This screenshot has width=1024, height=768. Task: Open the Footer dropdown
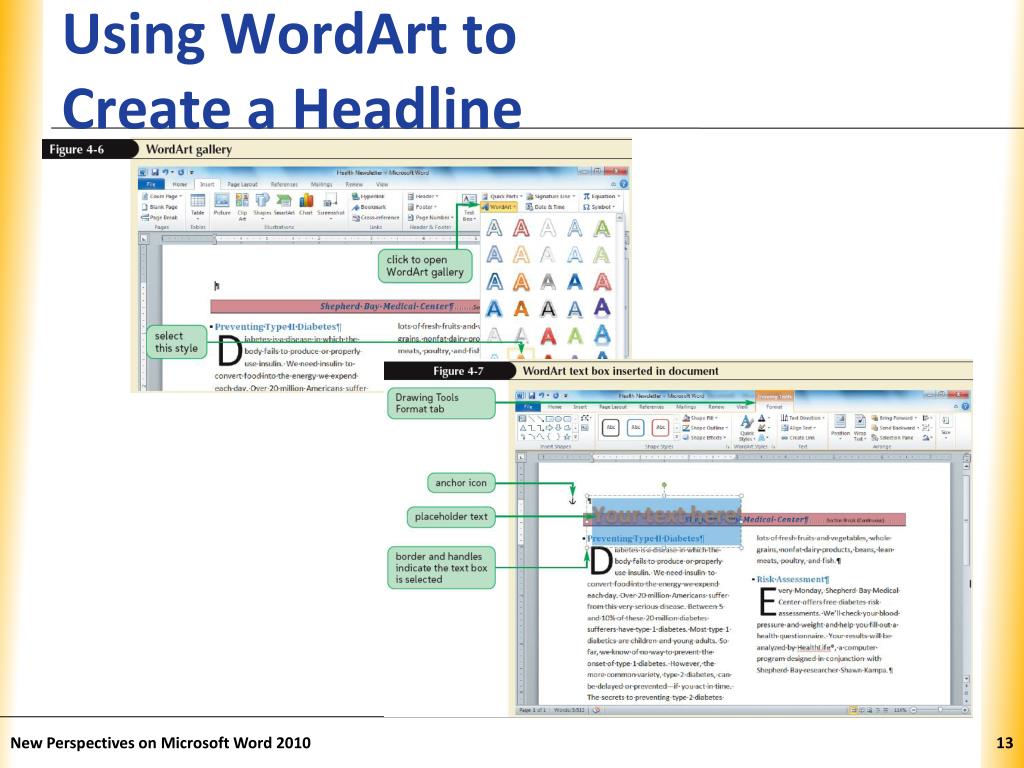coord(422,207)
